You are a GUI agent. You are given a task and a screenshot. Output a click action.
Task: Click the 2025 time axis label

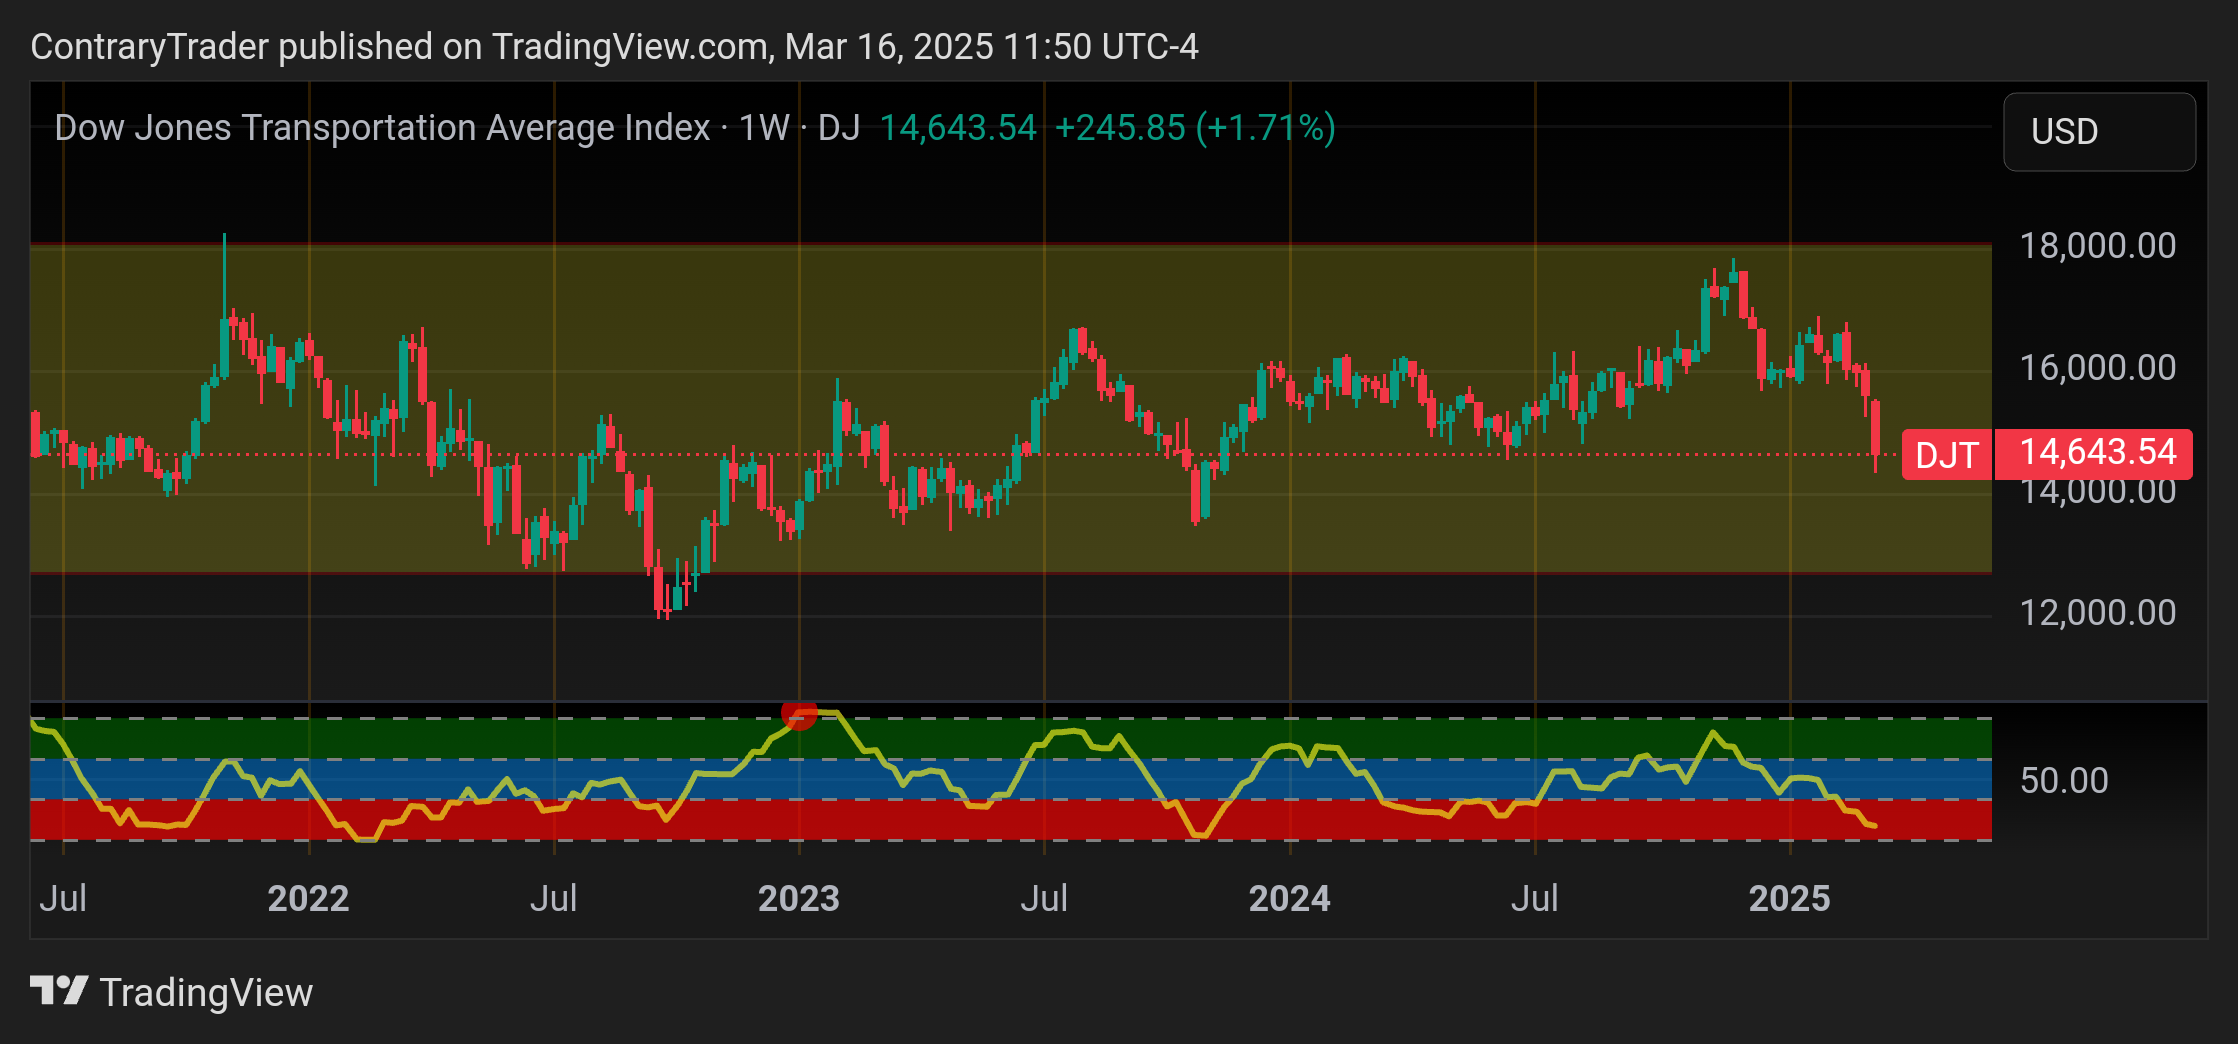tap(1789, 899)
